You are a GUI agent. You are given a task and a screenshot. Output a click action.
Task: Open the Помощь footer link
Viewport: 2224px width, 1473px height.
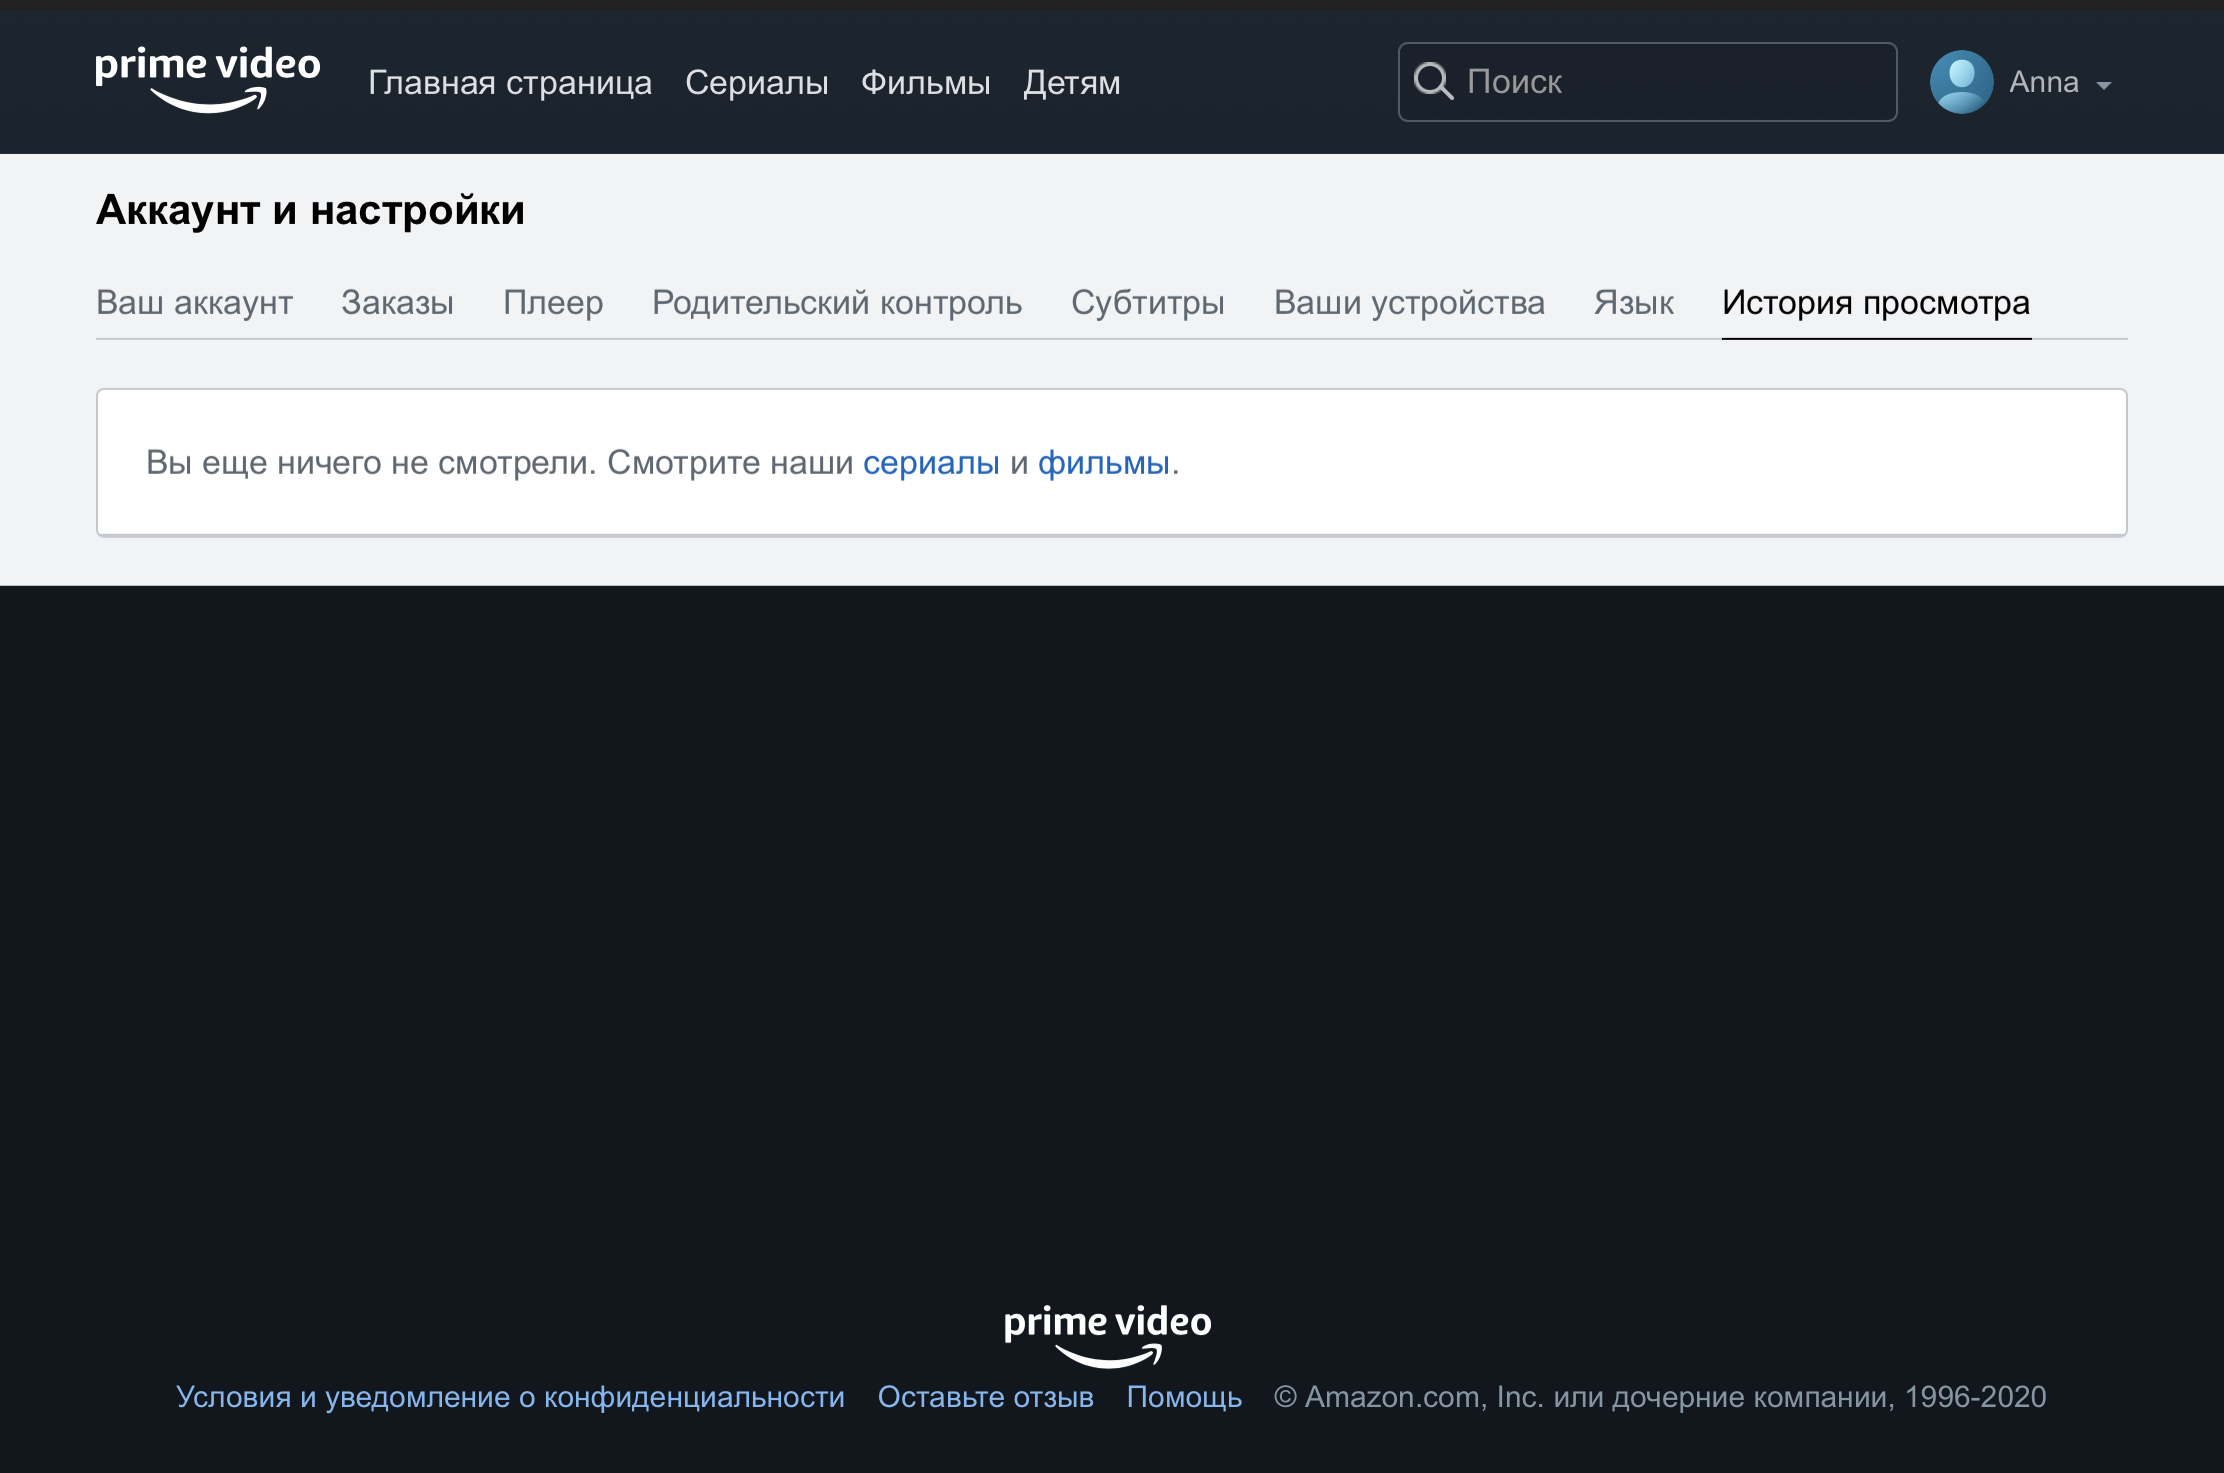point(1183,1397)
